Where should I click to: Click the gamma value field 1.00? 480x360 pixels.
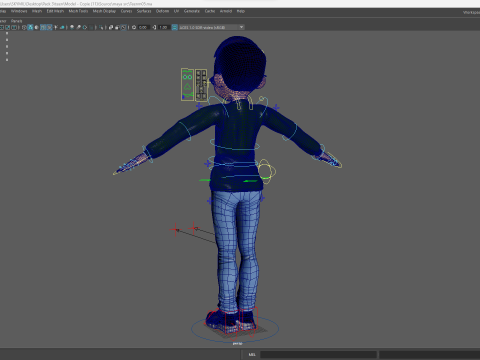[163, 27]
